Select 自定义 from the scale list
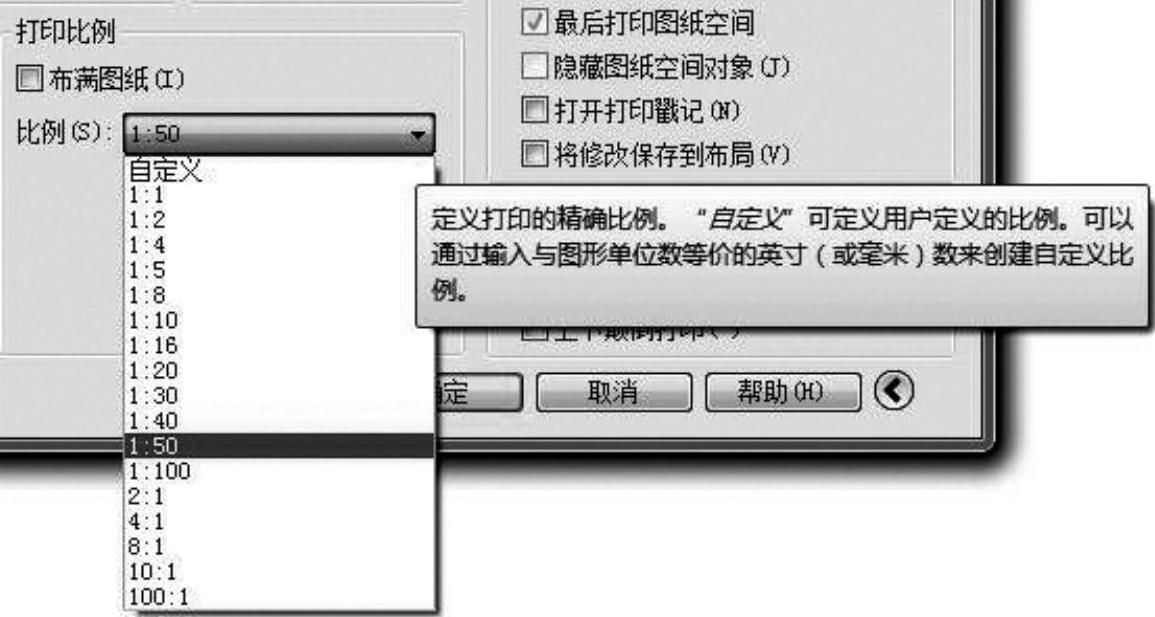Viewport: 1155px width, 617px height. click(280, 170)
